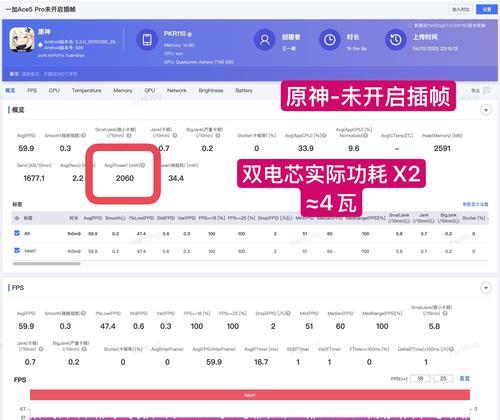Click the blue settings button at top right
The width and height of the screenshot is (500, 420).
coord(487,9)
